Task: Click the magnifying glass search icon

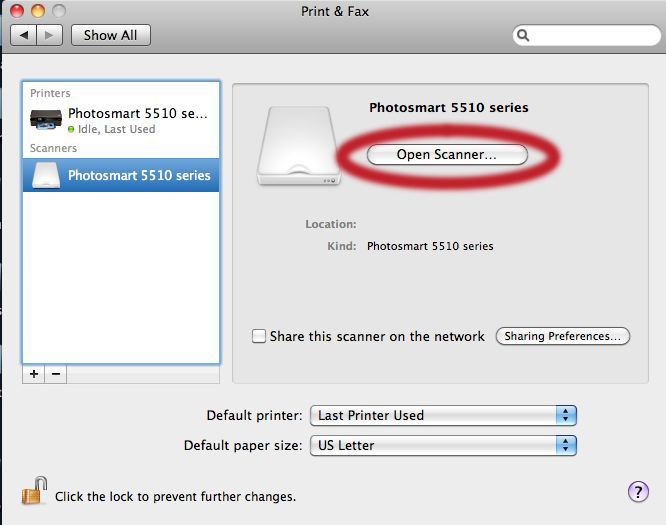Action: [523, 35]
